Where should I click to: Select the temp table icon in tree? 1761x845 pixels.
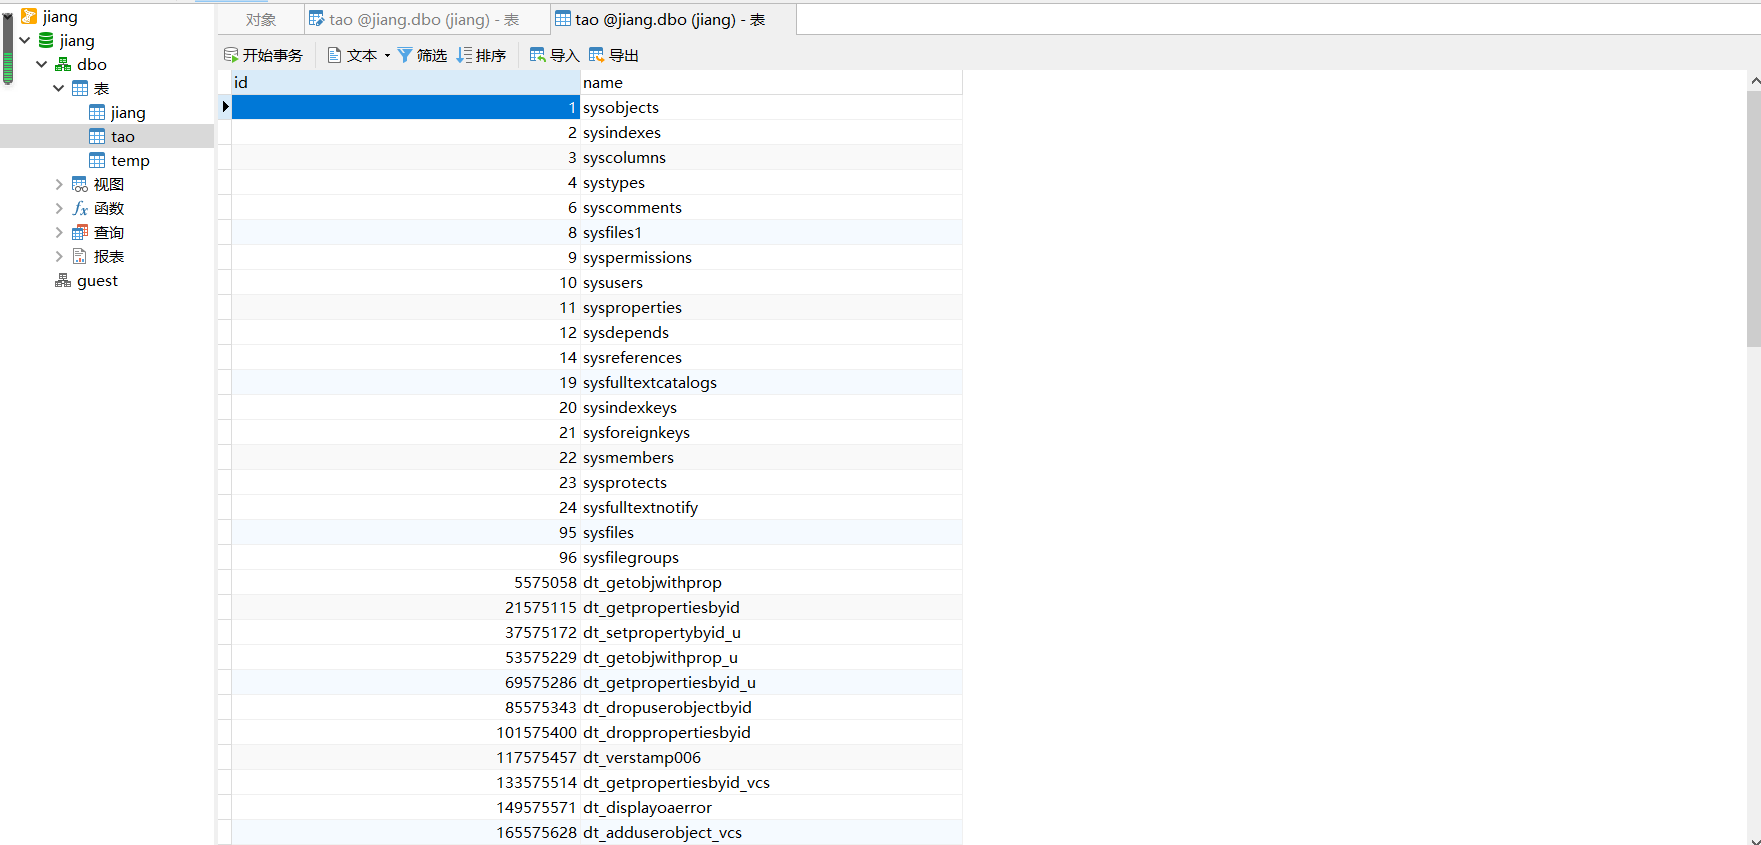pos(97,160)
